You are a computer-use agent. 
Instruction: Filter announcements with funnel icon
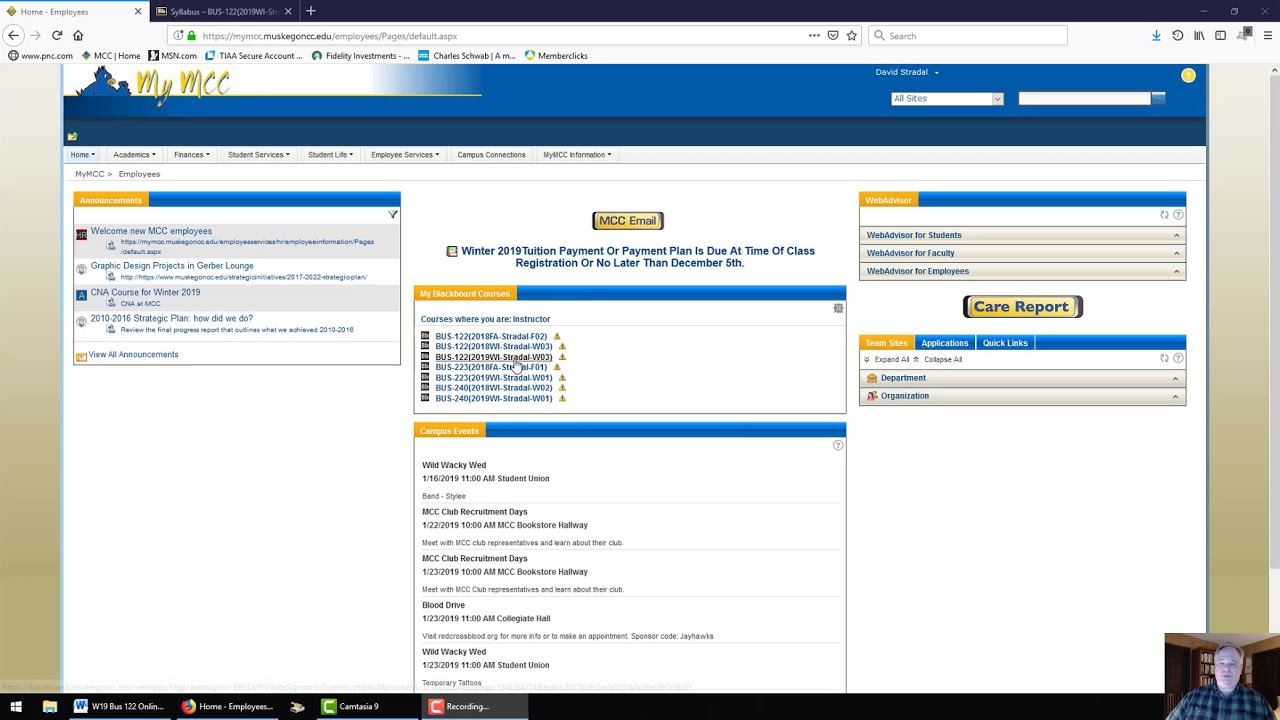click(x=393, y=214)
